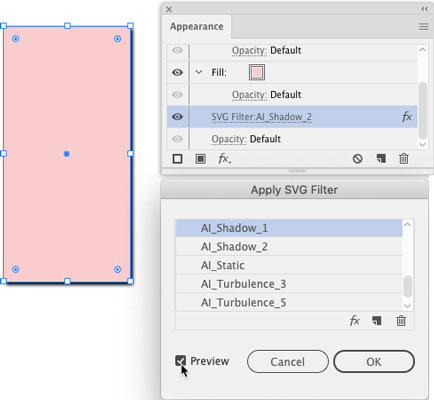Viewport: 434px width, 400px height.
Task: Select the Appearance tab
Action: point(196,27)
